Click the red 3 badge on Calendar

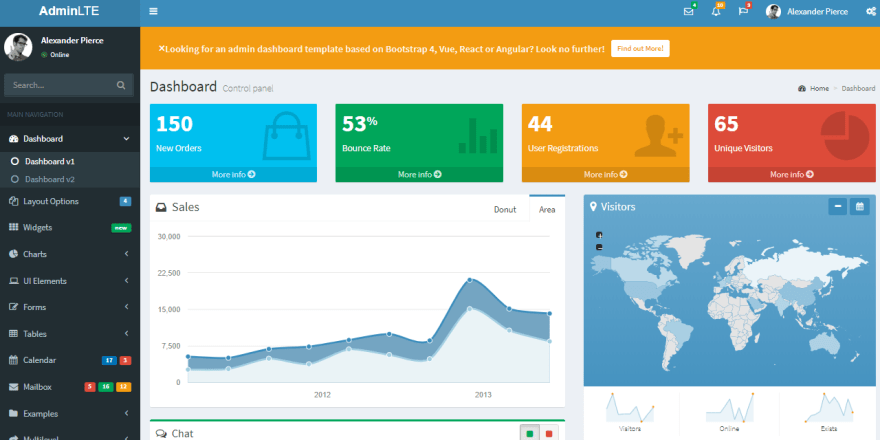pyautogui.click(x=125, y=360)
